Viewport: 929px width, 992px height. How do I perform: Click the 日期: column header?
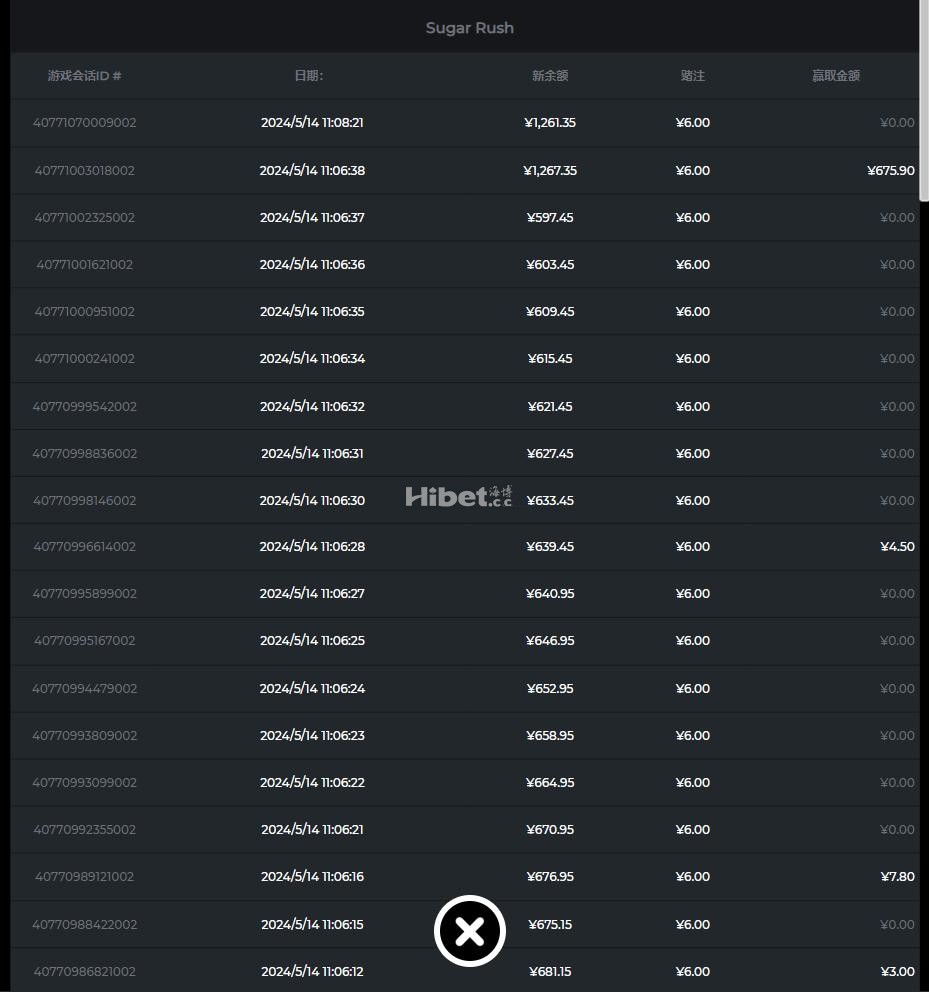[309, 76]
